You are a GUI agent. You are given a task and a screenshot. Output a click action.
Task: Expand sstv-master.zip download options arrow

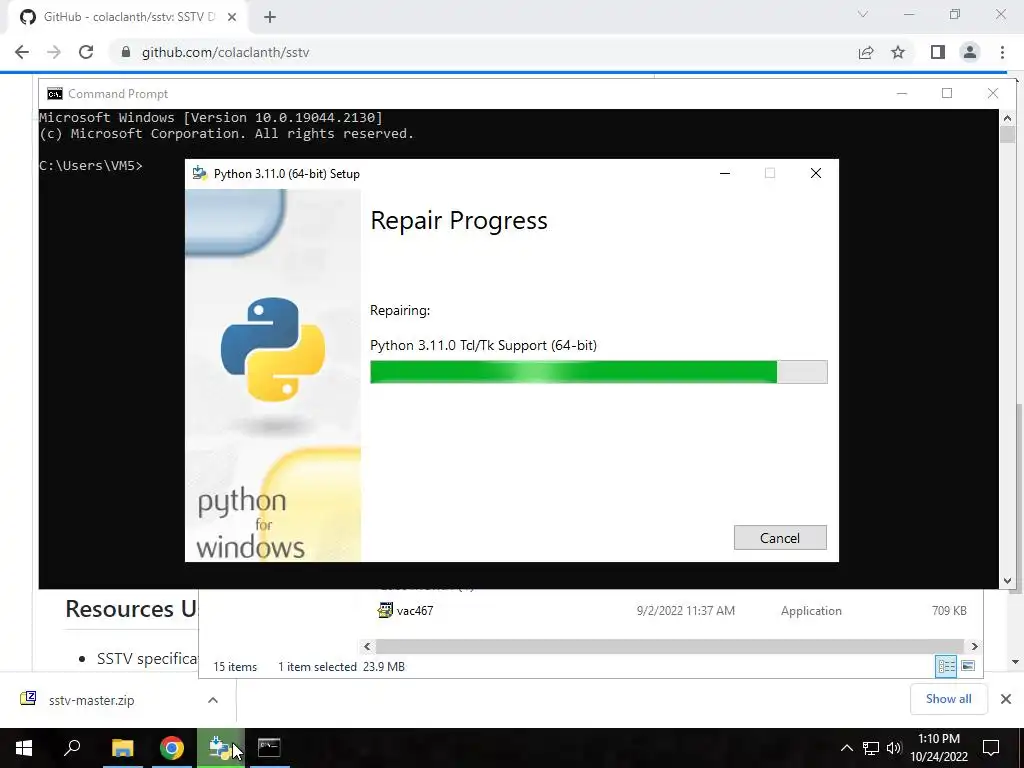pyautogui.click(x=213, y=700)
